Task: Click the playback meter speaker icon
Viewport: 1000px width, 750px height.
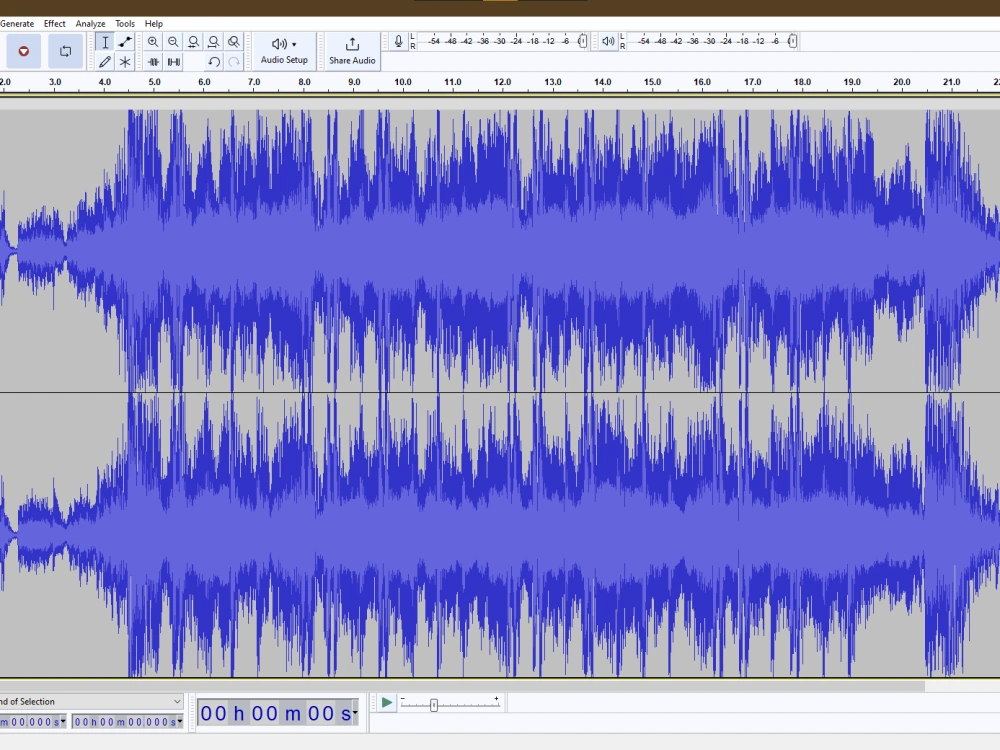Action: tap(608, 41)
